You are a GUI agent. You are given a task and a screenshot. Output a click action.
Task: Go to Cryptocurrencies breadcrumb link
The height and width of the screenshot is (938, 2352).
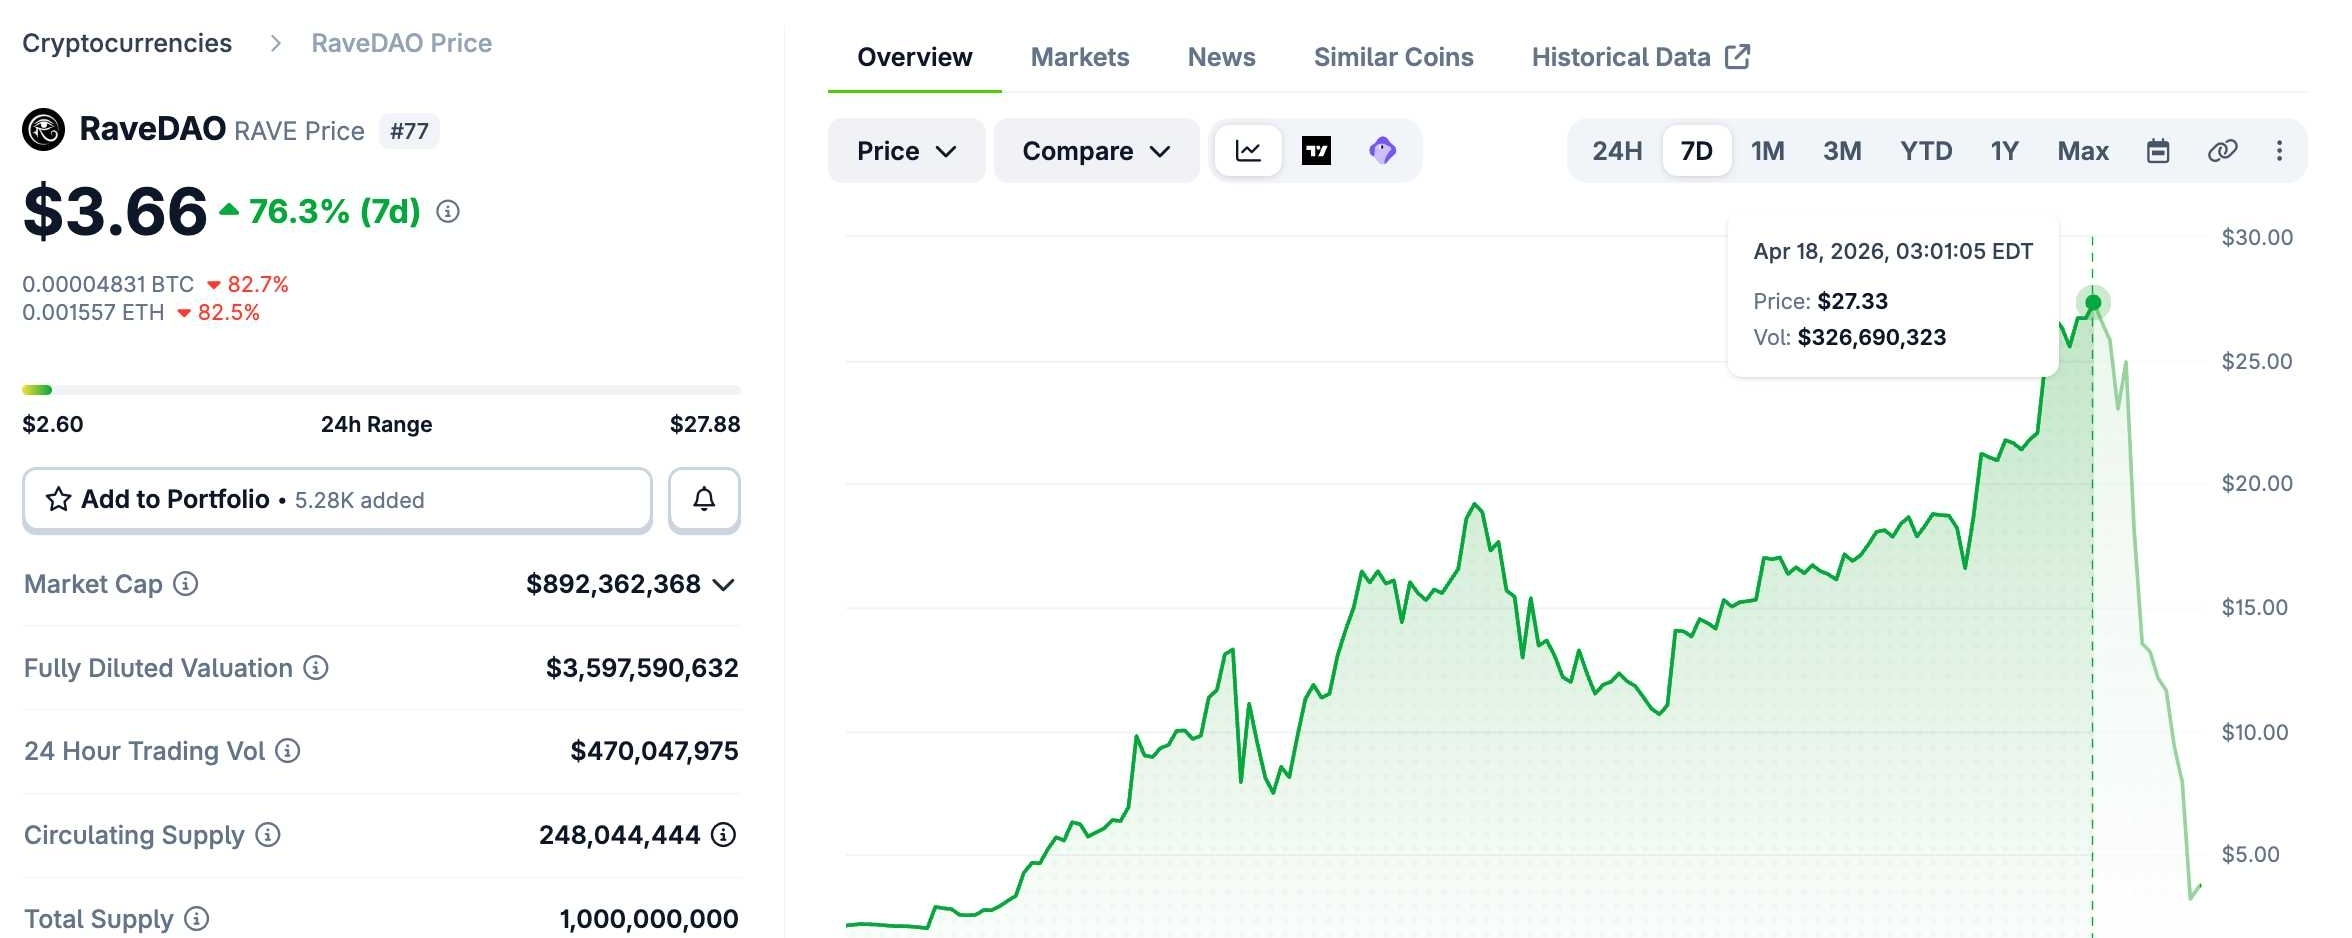127,43
